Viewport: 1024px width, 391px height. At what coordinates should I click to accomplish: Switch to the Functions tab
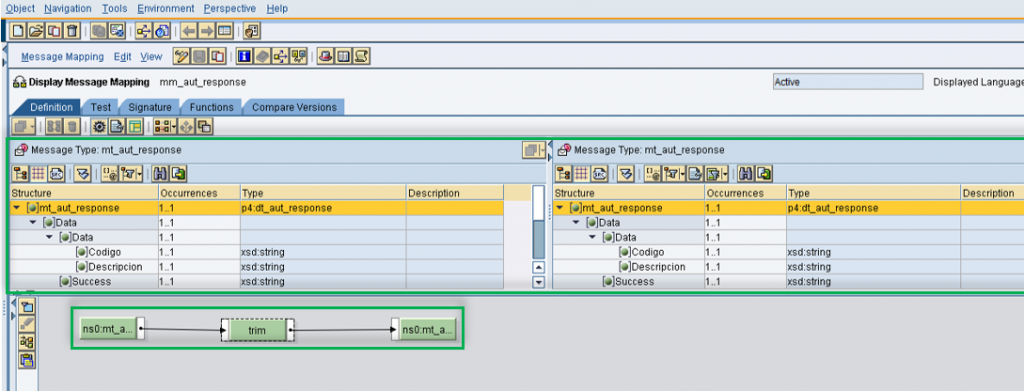click(212, 107)
